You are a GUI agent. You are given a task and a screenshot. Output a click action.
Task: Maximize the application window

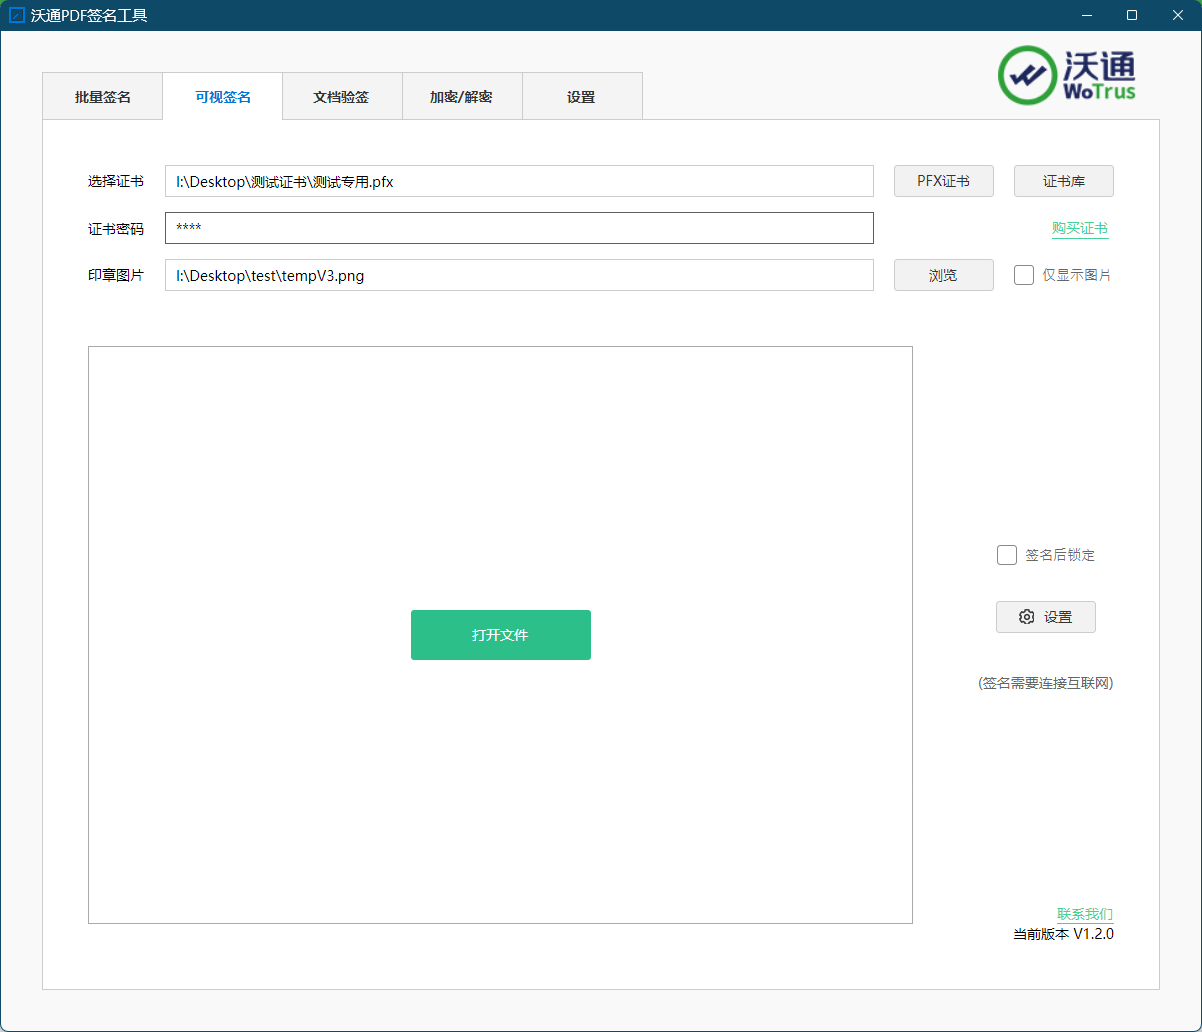click(x=1131, y=15)
